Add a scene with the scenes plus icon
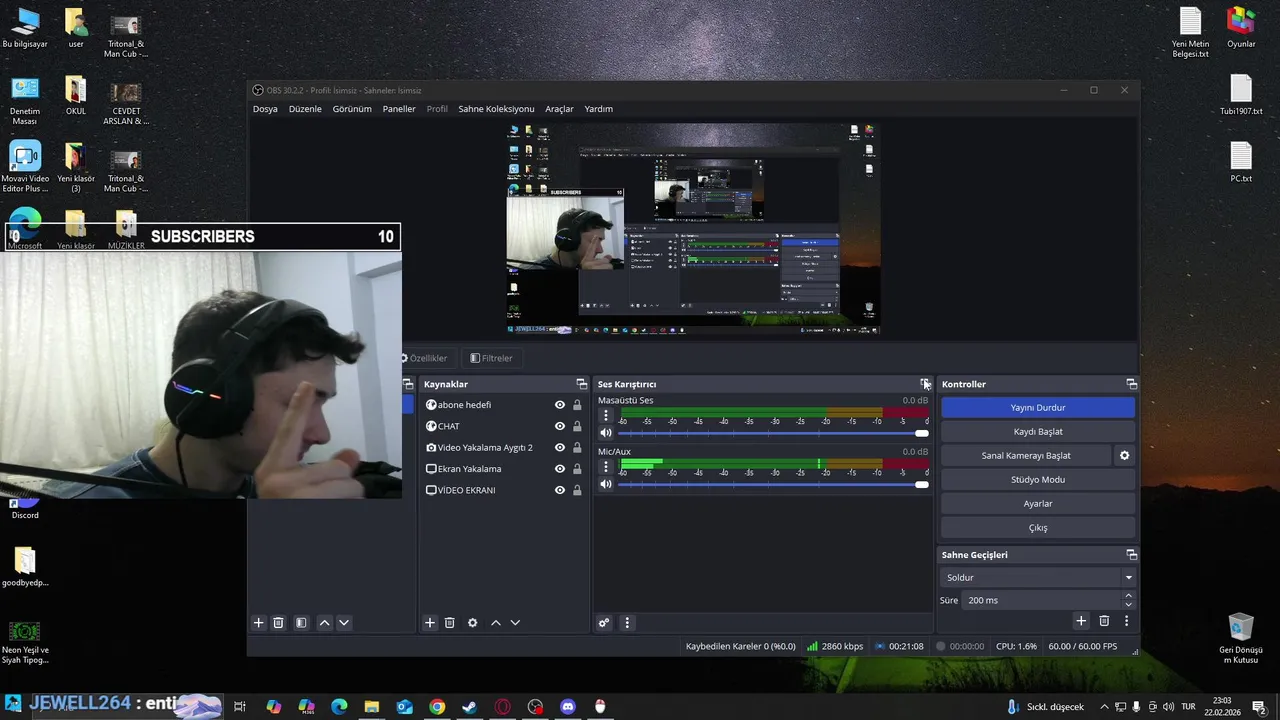Image resolution: width=1280 pixels, height=720 pixels. click(258, 623)
